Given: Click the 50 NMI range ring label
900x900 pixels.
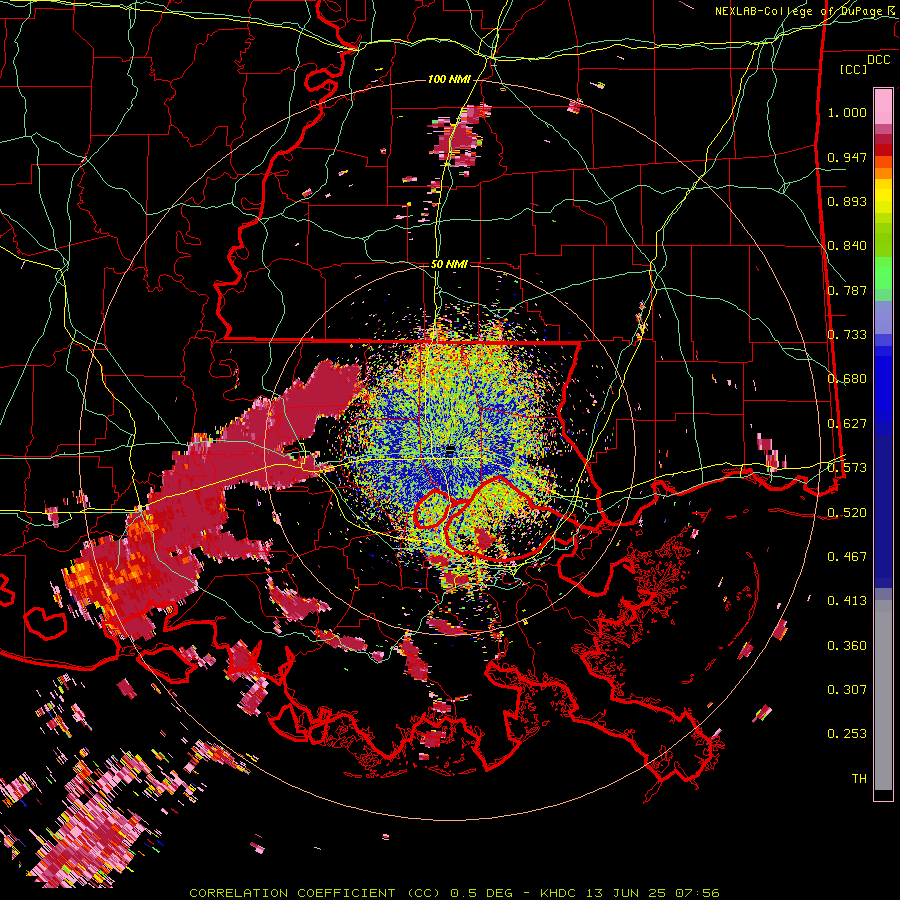Looking at the screenshot, I should click(449, 264).
